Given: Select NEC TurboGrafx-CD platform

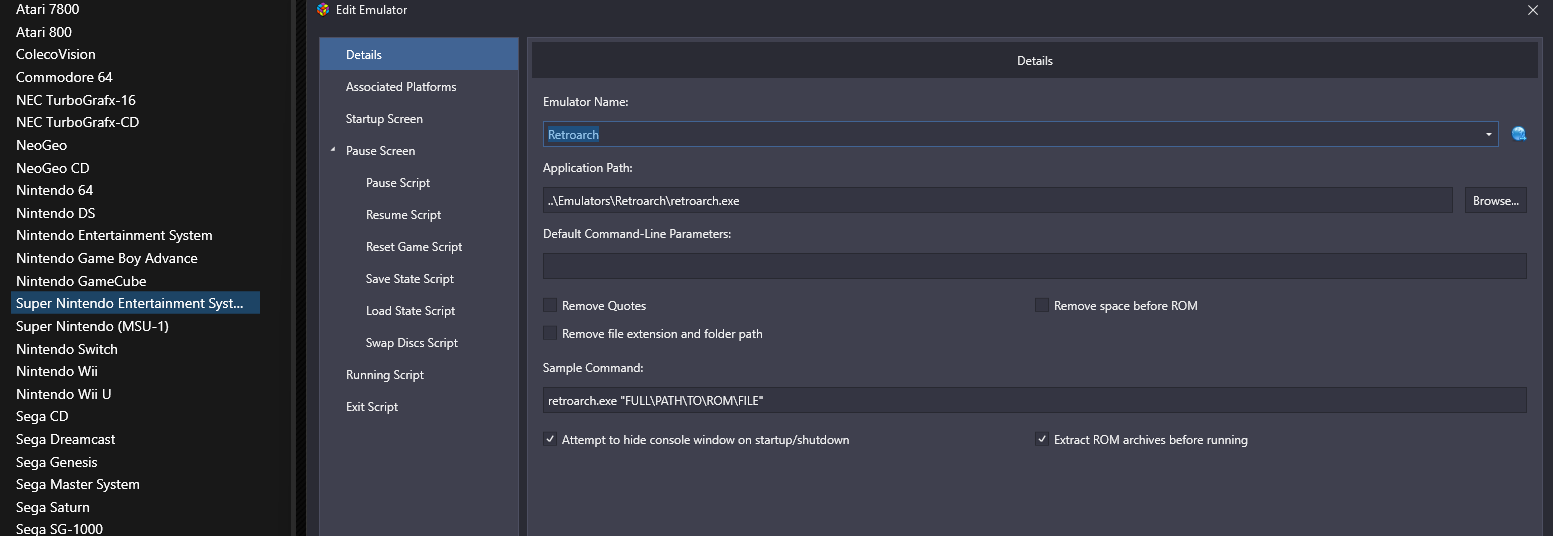Looking at the screenshot, I should (78, 122).
